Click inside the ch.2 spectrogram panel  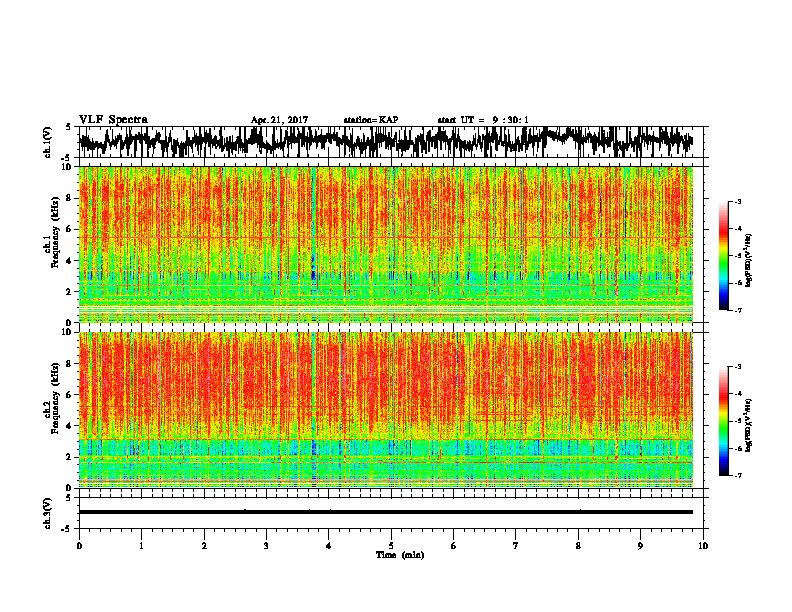point(386,410)
